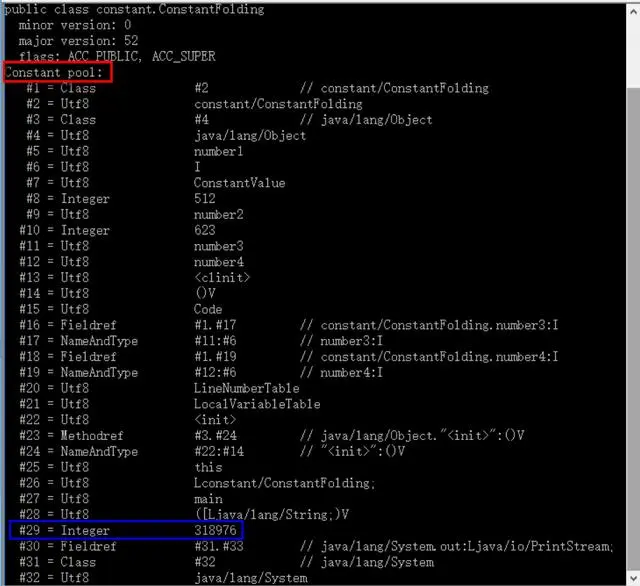640x586 pixels.
Task: Click the 'LineNumberTable' value
Action: tap(247, 388)
